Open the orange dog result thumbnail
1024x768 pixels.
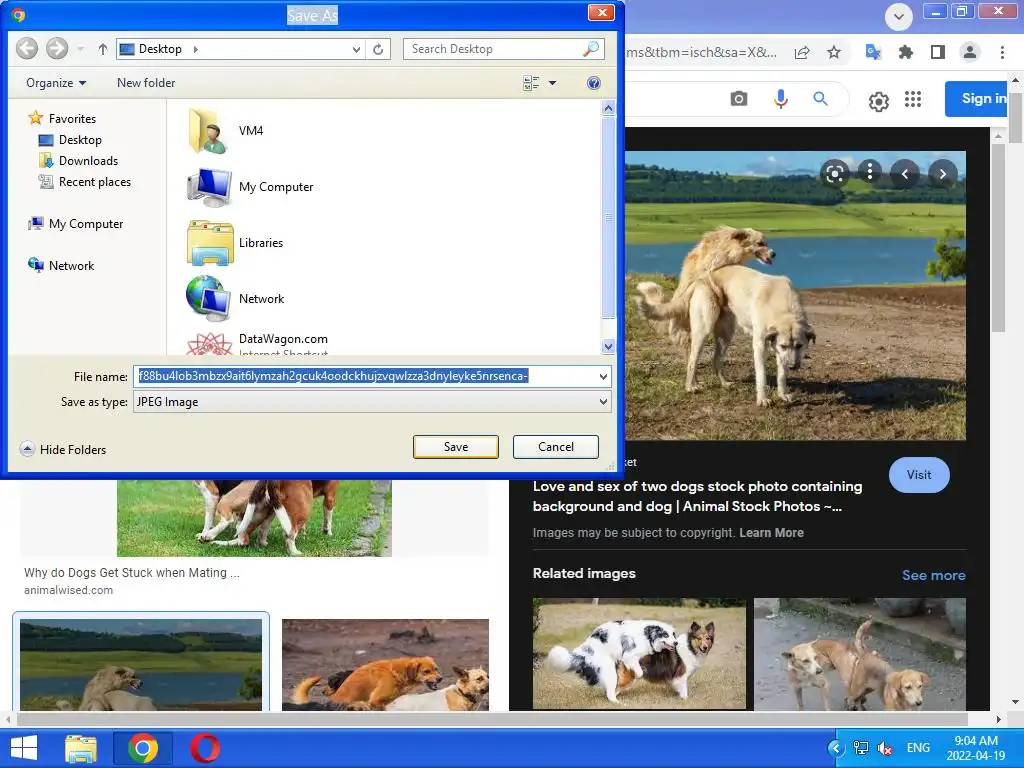coord(385,664)
